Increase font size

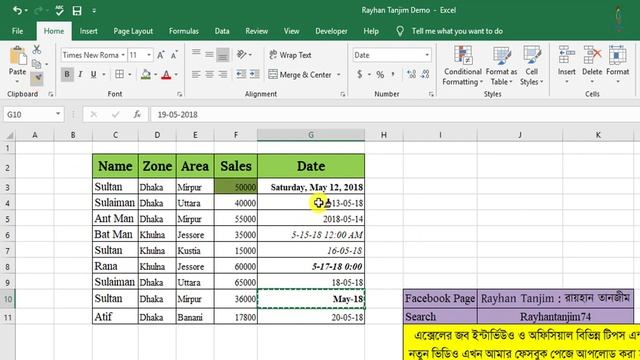pyautogui.click(x=161, y=55)
